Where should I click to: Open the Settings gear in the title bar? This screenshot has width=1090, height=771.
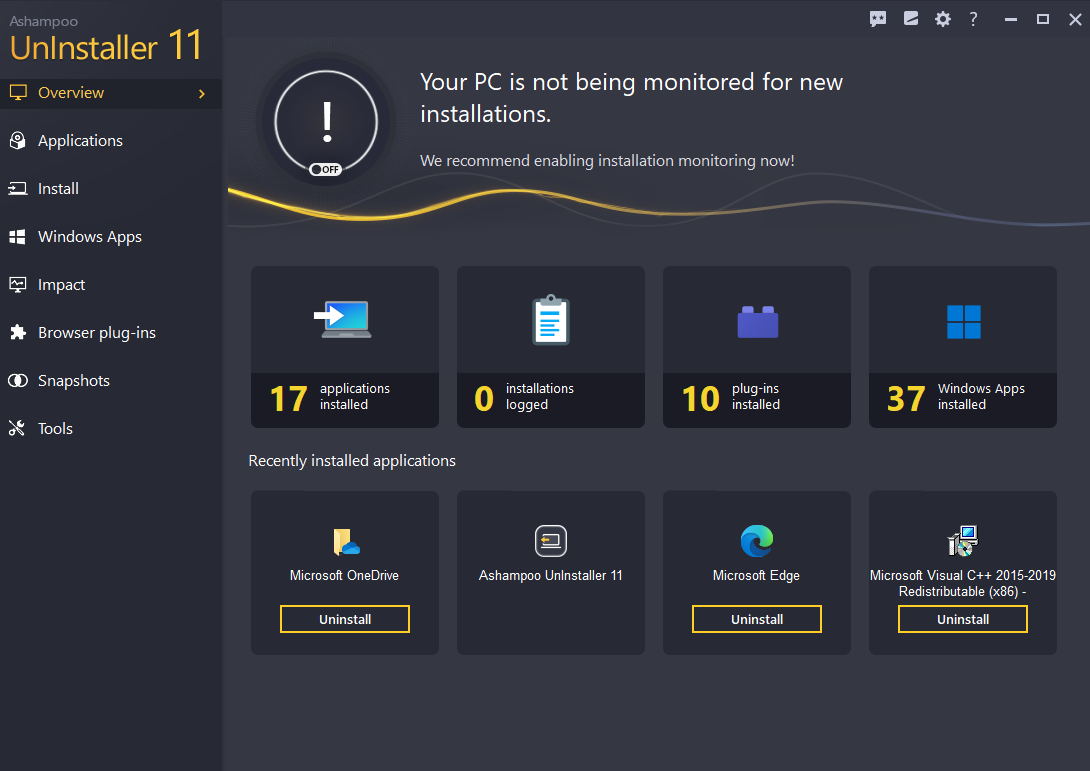942,18
